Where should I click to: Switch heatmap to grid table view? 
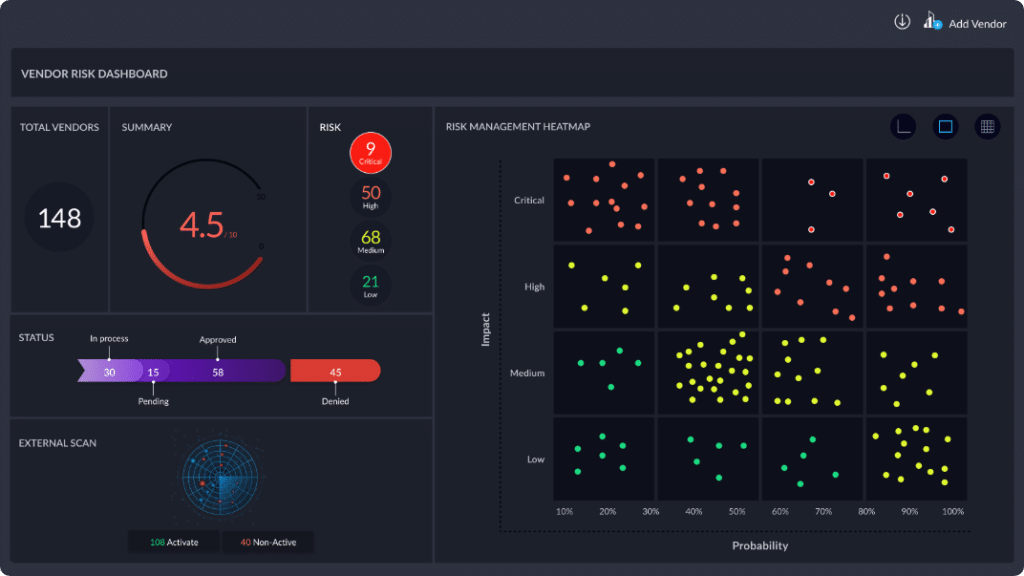point(987,127)
